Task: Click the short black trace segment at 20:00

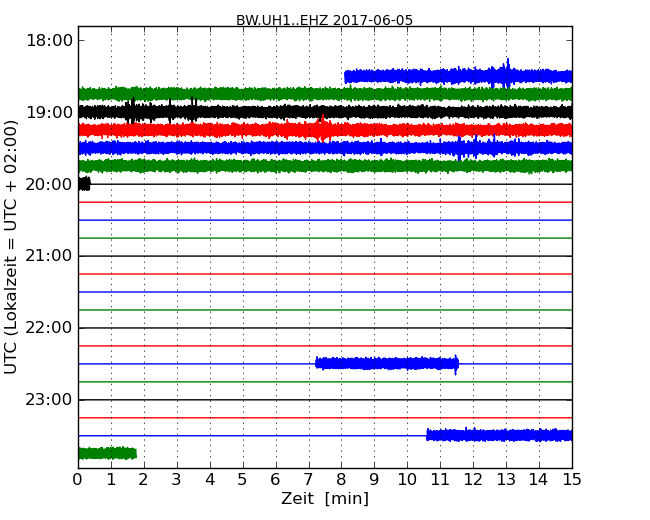Action: point(84,184)
